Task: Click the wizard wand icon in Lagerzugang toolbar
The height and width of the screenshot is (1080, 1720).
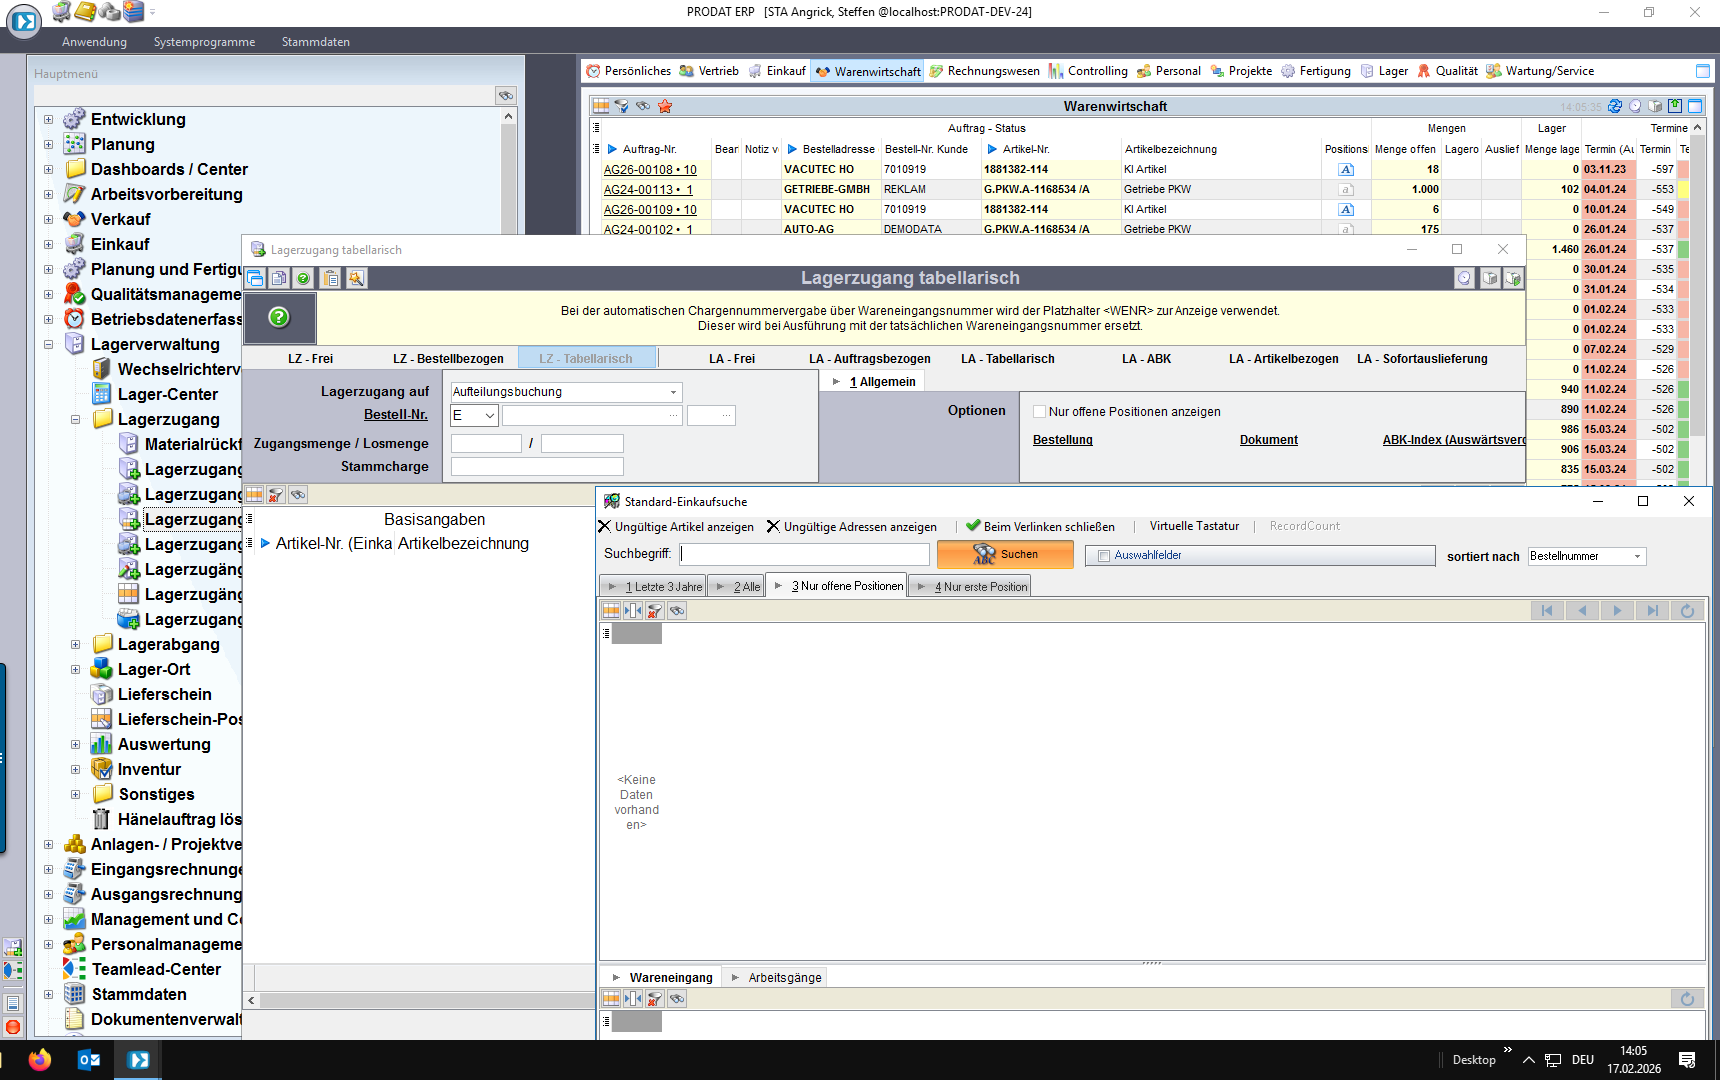Action: (x=356, y=279)
